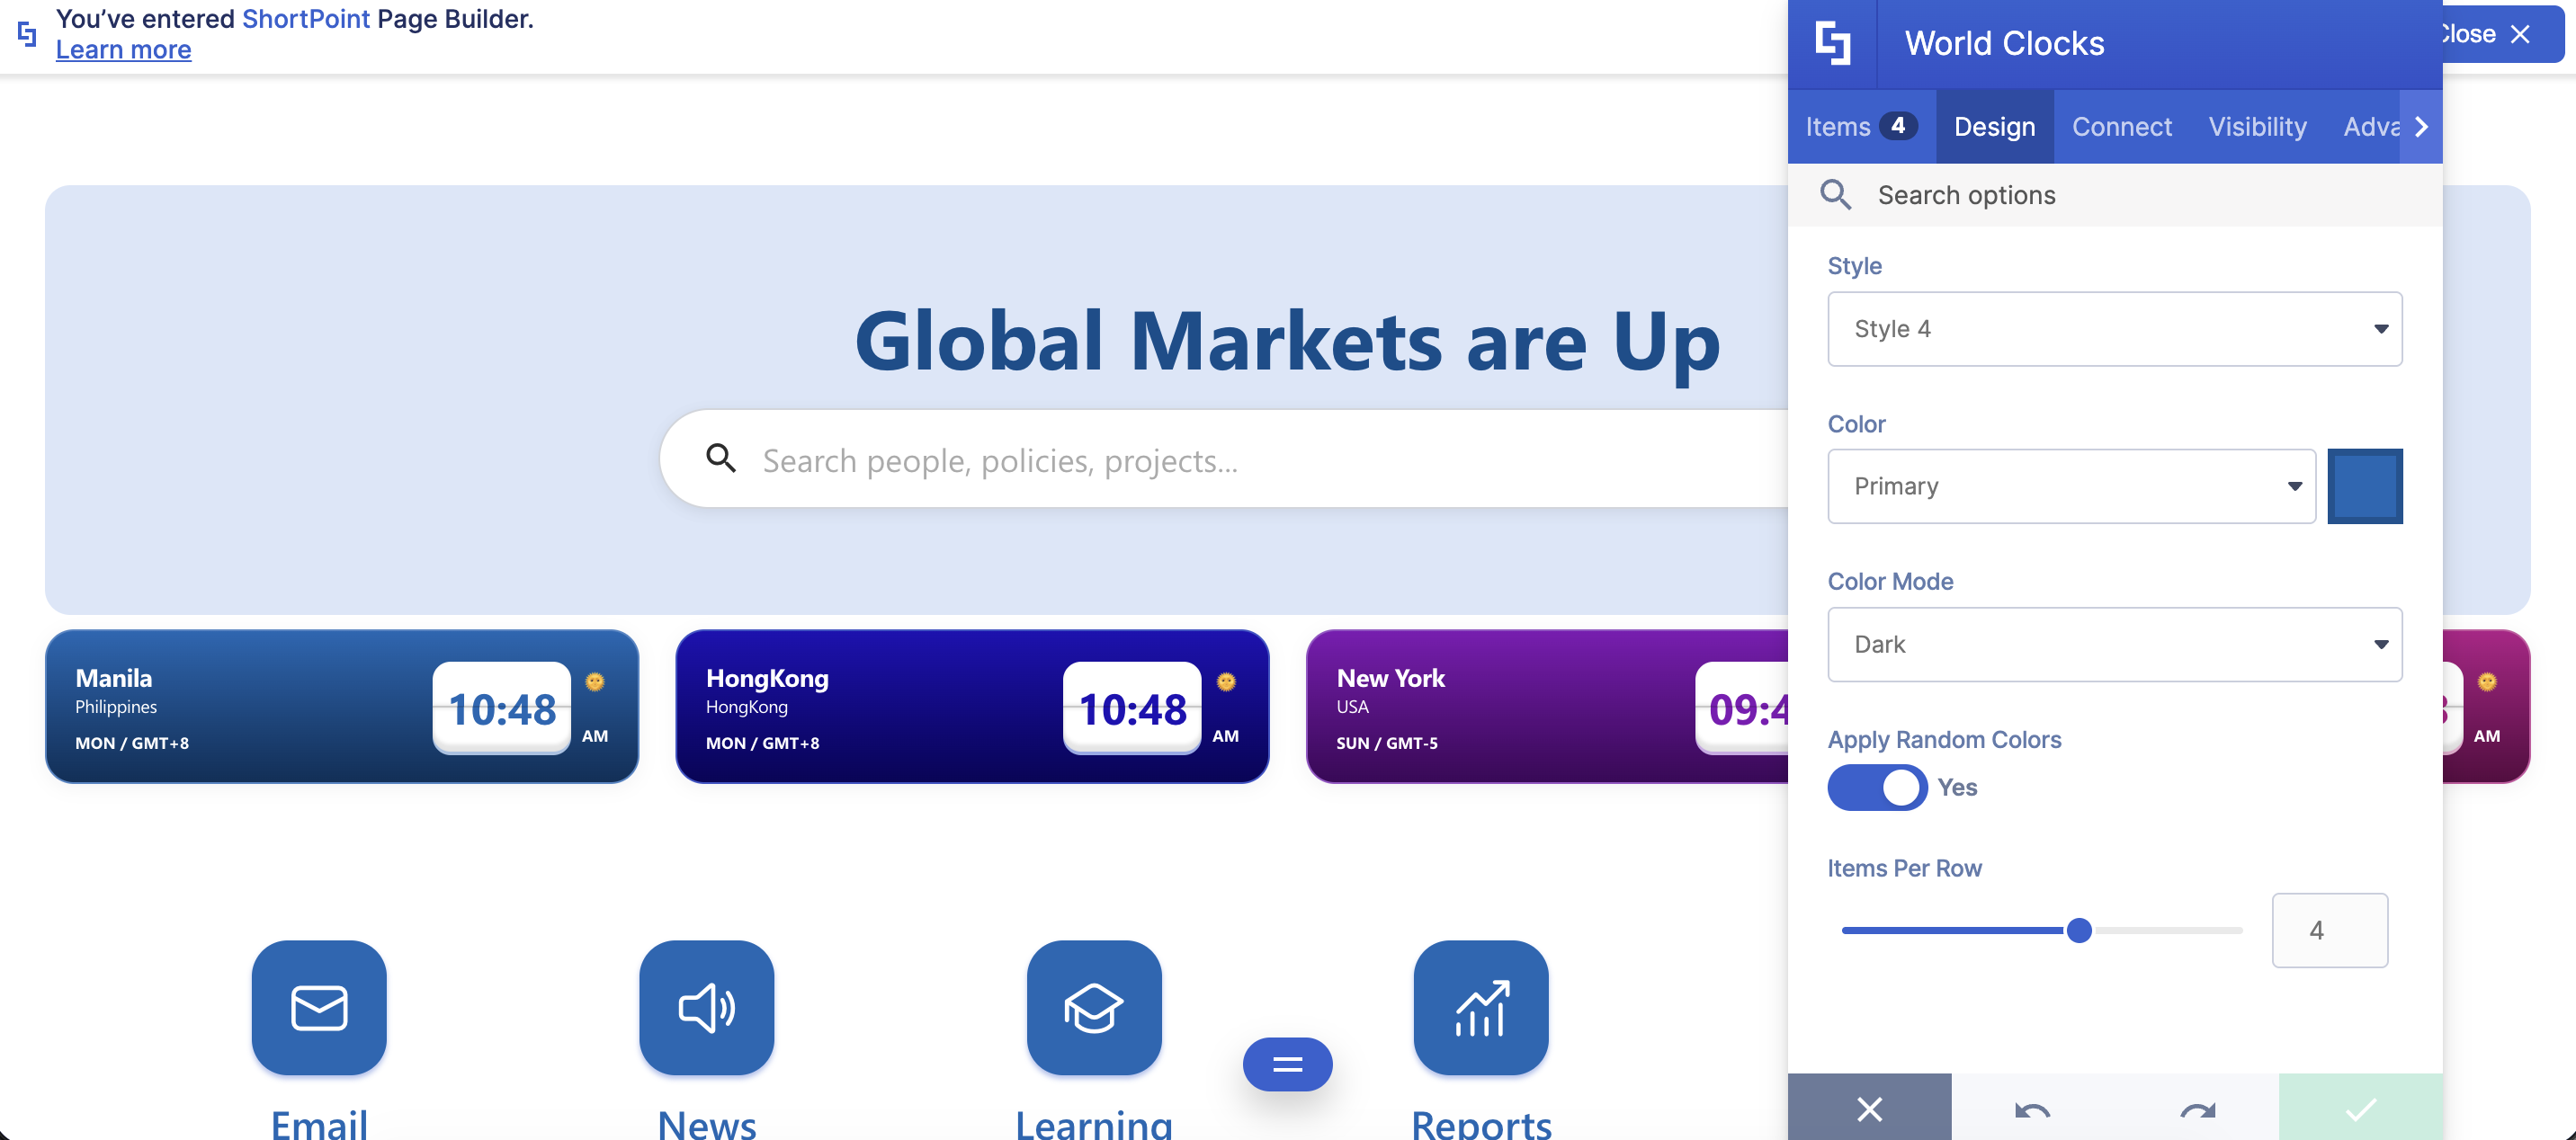The image size is (2576, 1140).
Task: Click the ShortPoint logo in panel header
Action: (1832, 43)
